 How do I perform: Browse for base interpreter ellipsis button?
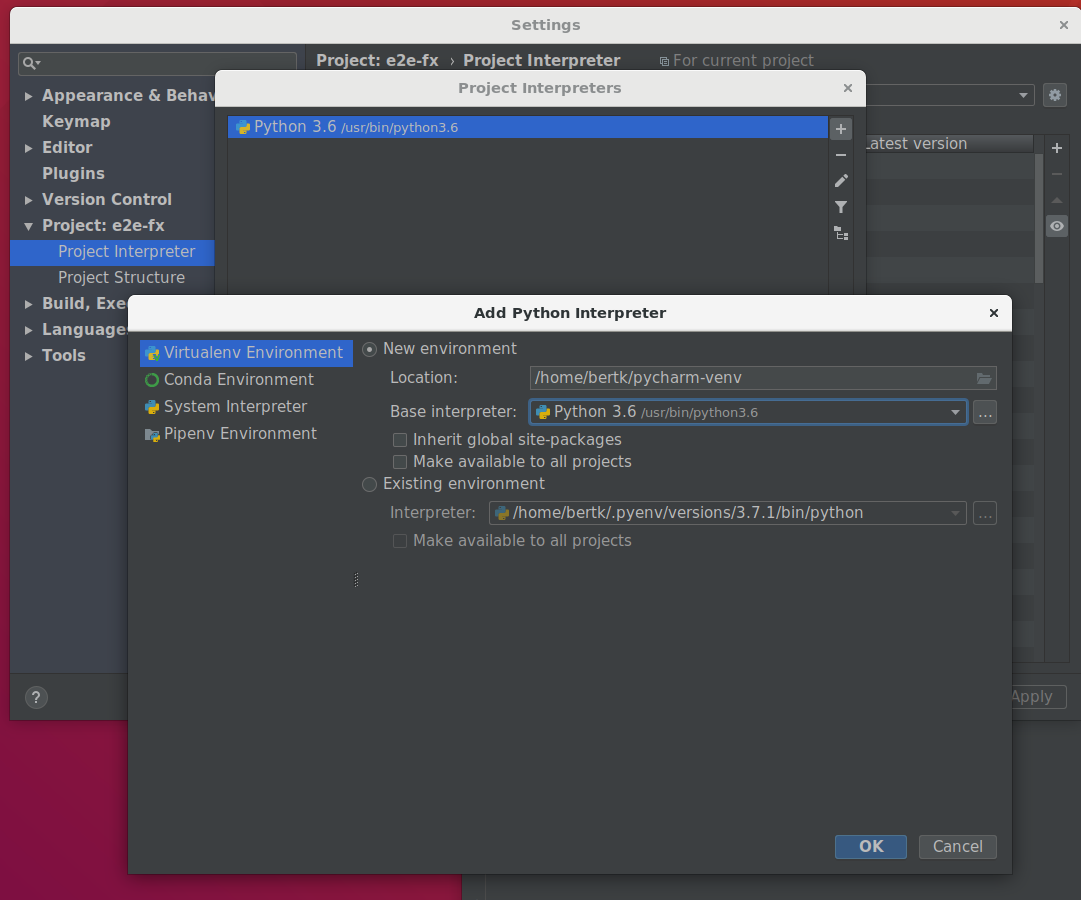(985, 412)
